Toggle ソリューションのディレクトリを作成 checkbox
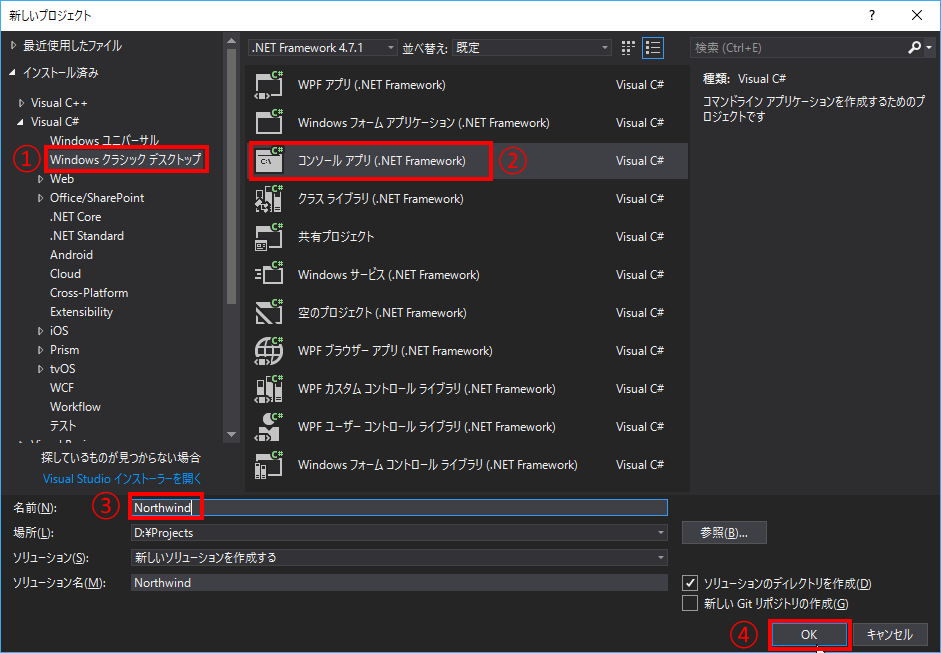 (x=690, y=583)
